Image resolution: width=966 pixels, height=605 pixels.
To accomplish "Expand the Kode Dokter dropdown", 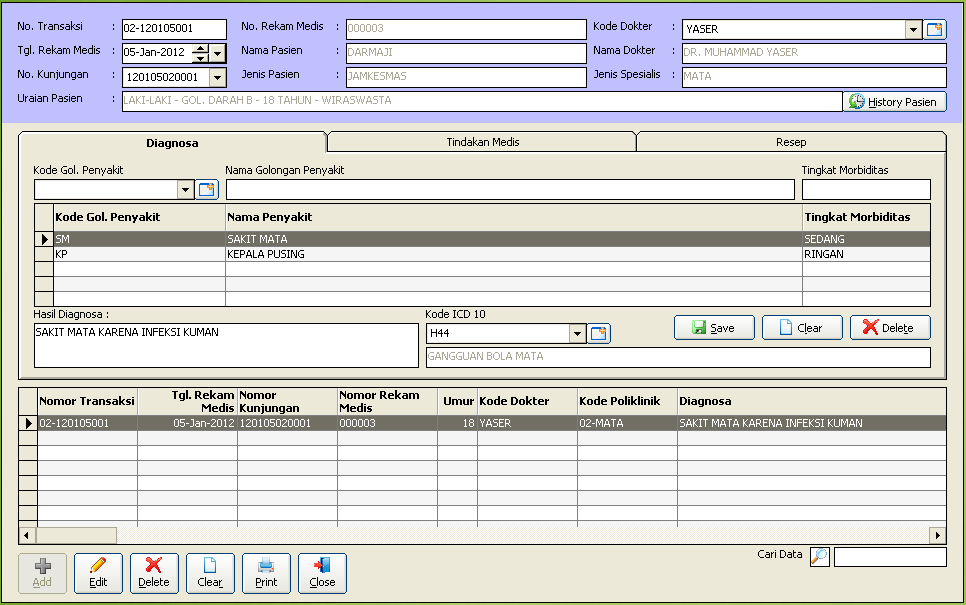I will pos(912,29).
